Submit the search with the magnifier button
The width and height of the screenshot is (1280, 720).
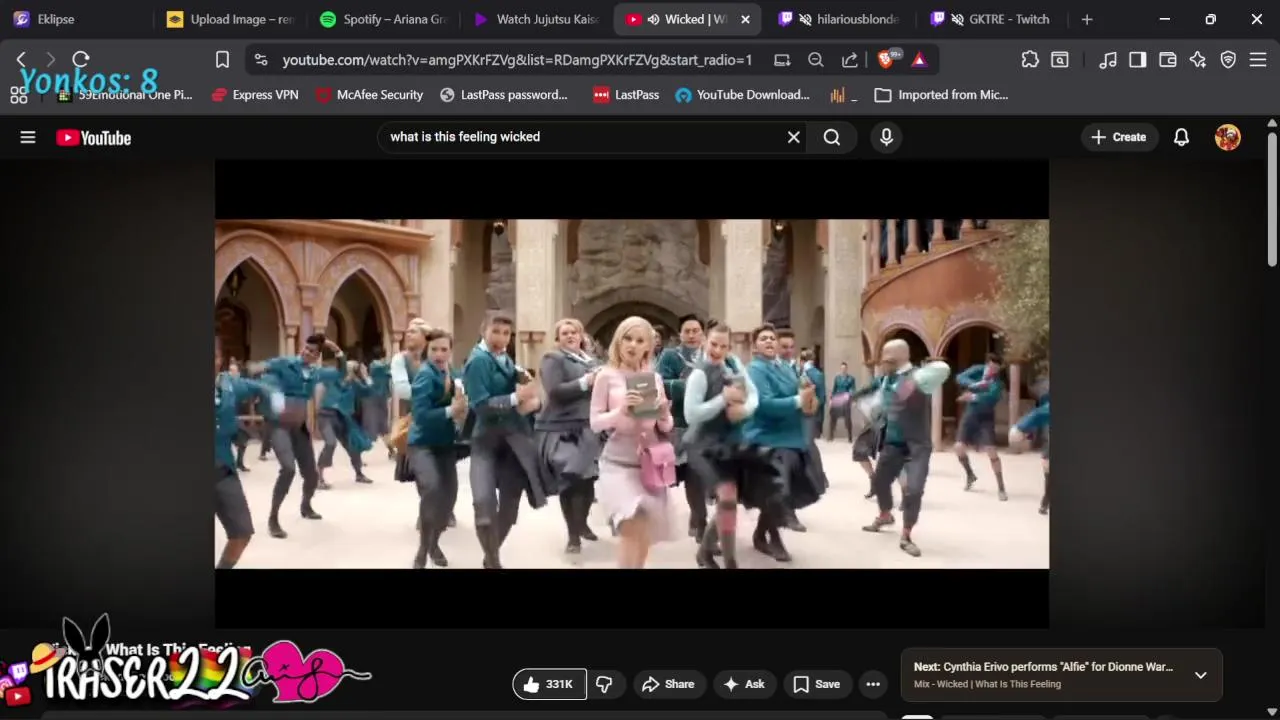point(832,137)
